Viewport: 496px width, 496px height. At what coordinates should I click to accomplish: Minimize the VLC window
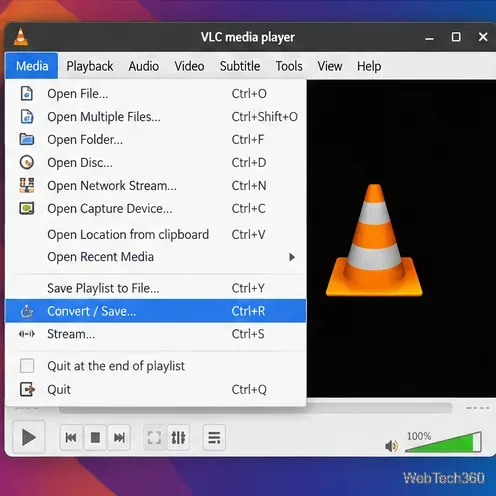tap(429, 38)
